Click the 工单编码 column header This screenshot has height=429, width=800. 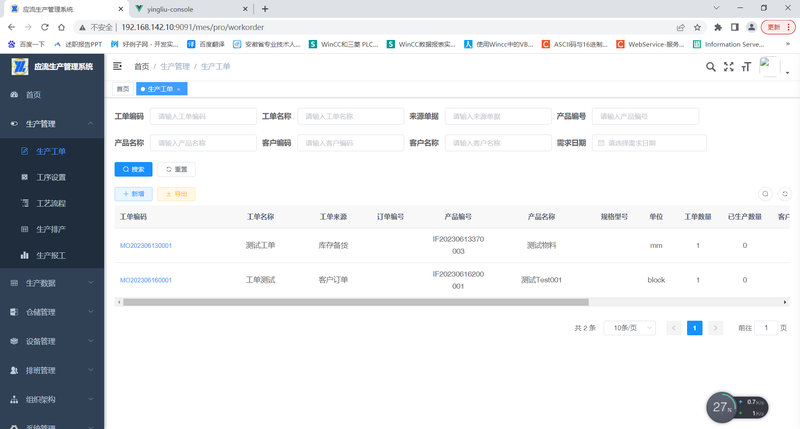click(x=133, y=217)
